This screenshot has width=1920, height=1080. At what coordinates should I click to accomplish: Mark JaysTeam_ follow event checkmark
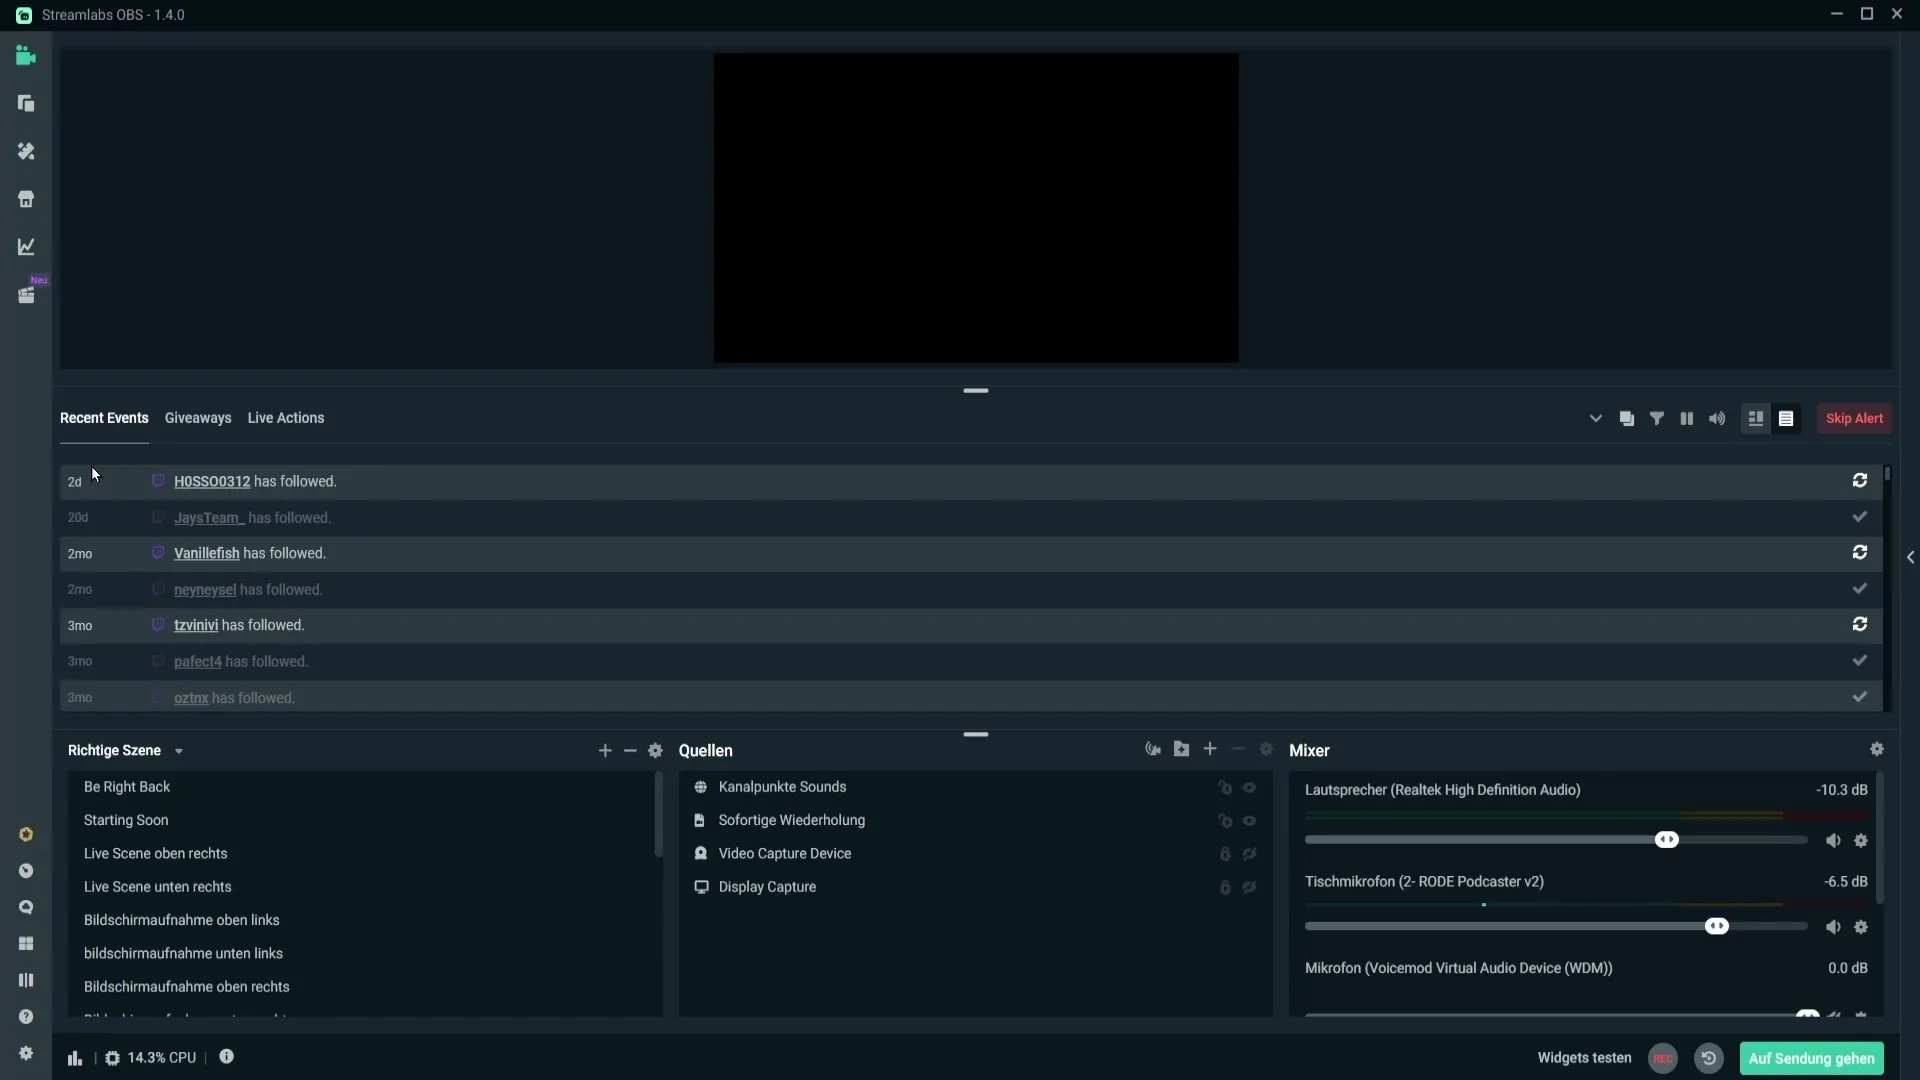[x=1860, y=517]
